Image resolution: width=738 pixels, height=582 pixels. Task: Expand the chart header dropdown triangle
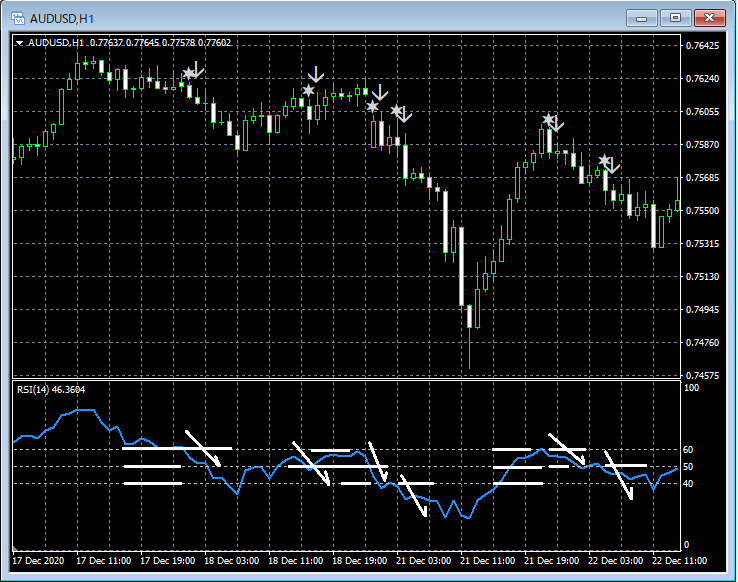19,43
